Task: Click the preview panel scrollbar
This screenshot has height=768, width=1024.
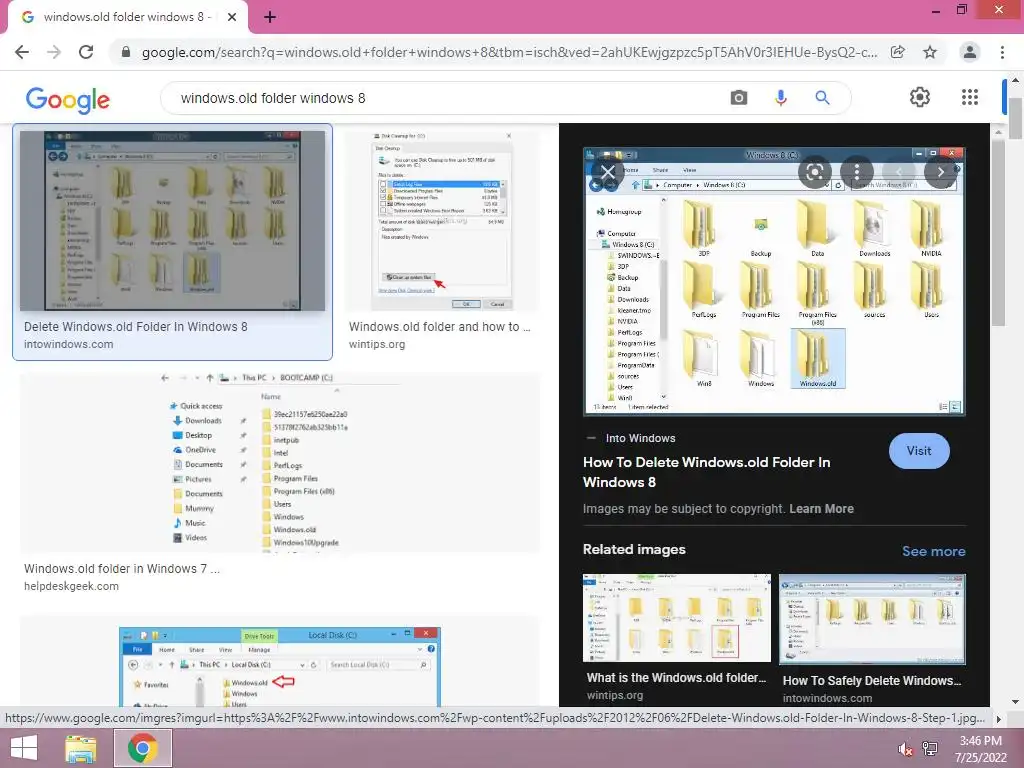Action: pyautogui.click(x=999, y=232)
